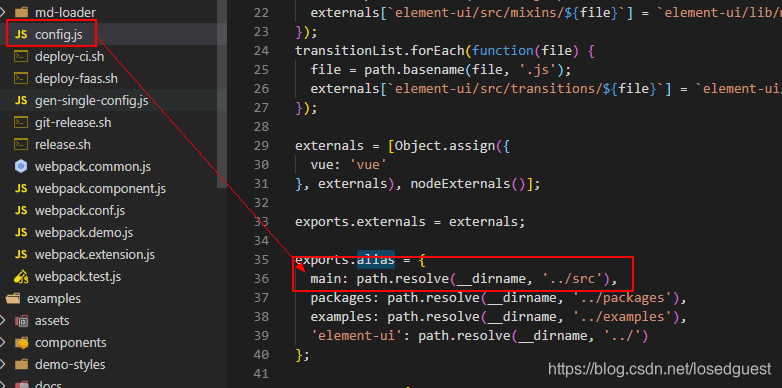Click the shell icon beside deploy-faas.sh
This screenshot has width=782, height=388.
21,78
